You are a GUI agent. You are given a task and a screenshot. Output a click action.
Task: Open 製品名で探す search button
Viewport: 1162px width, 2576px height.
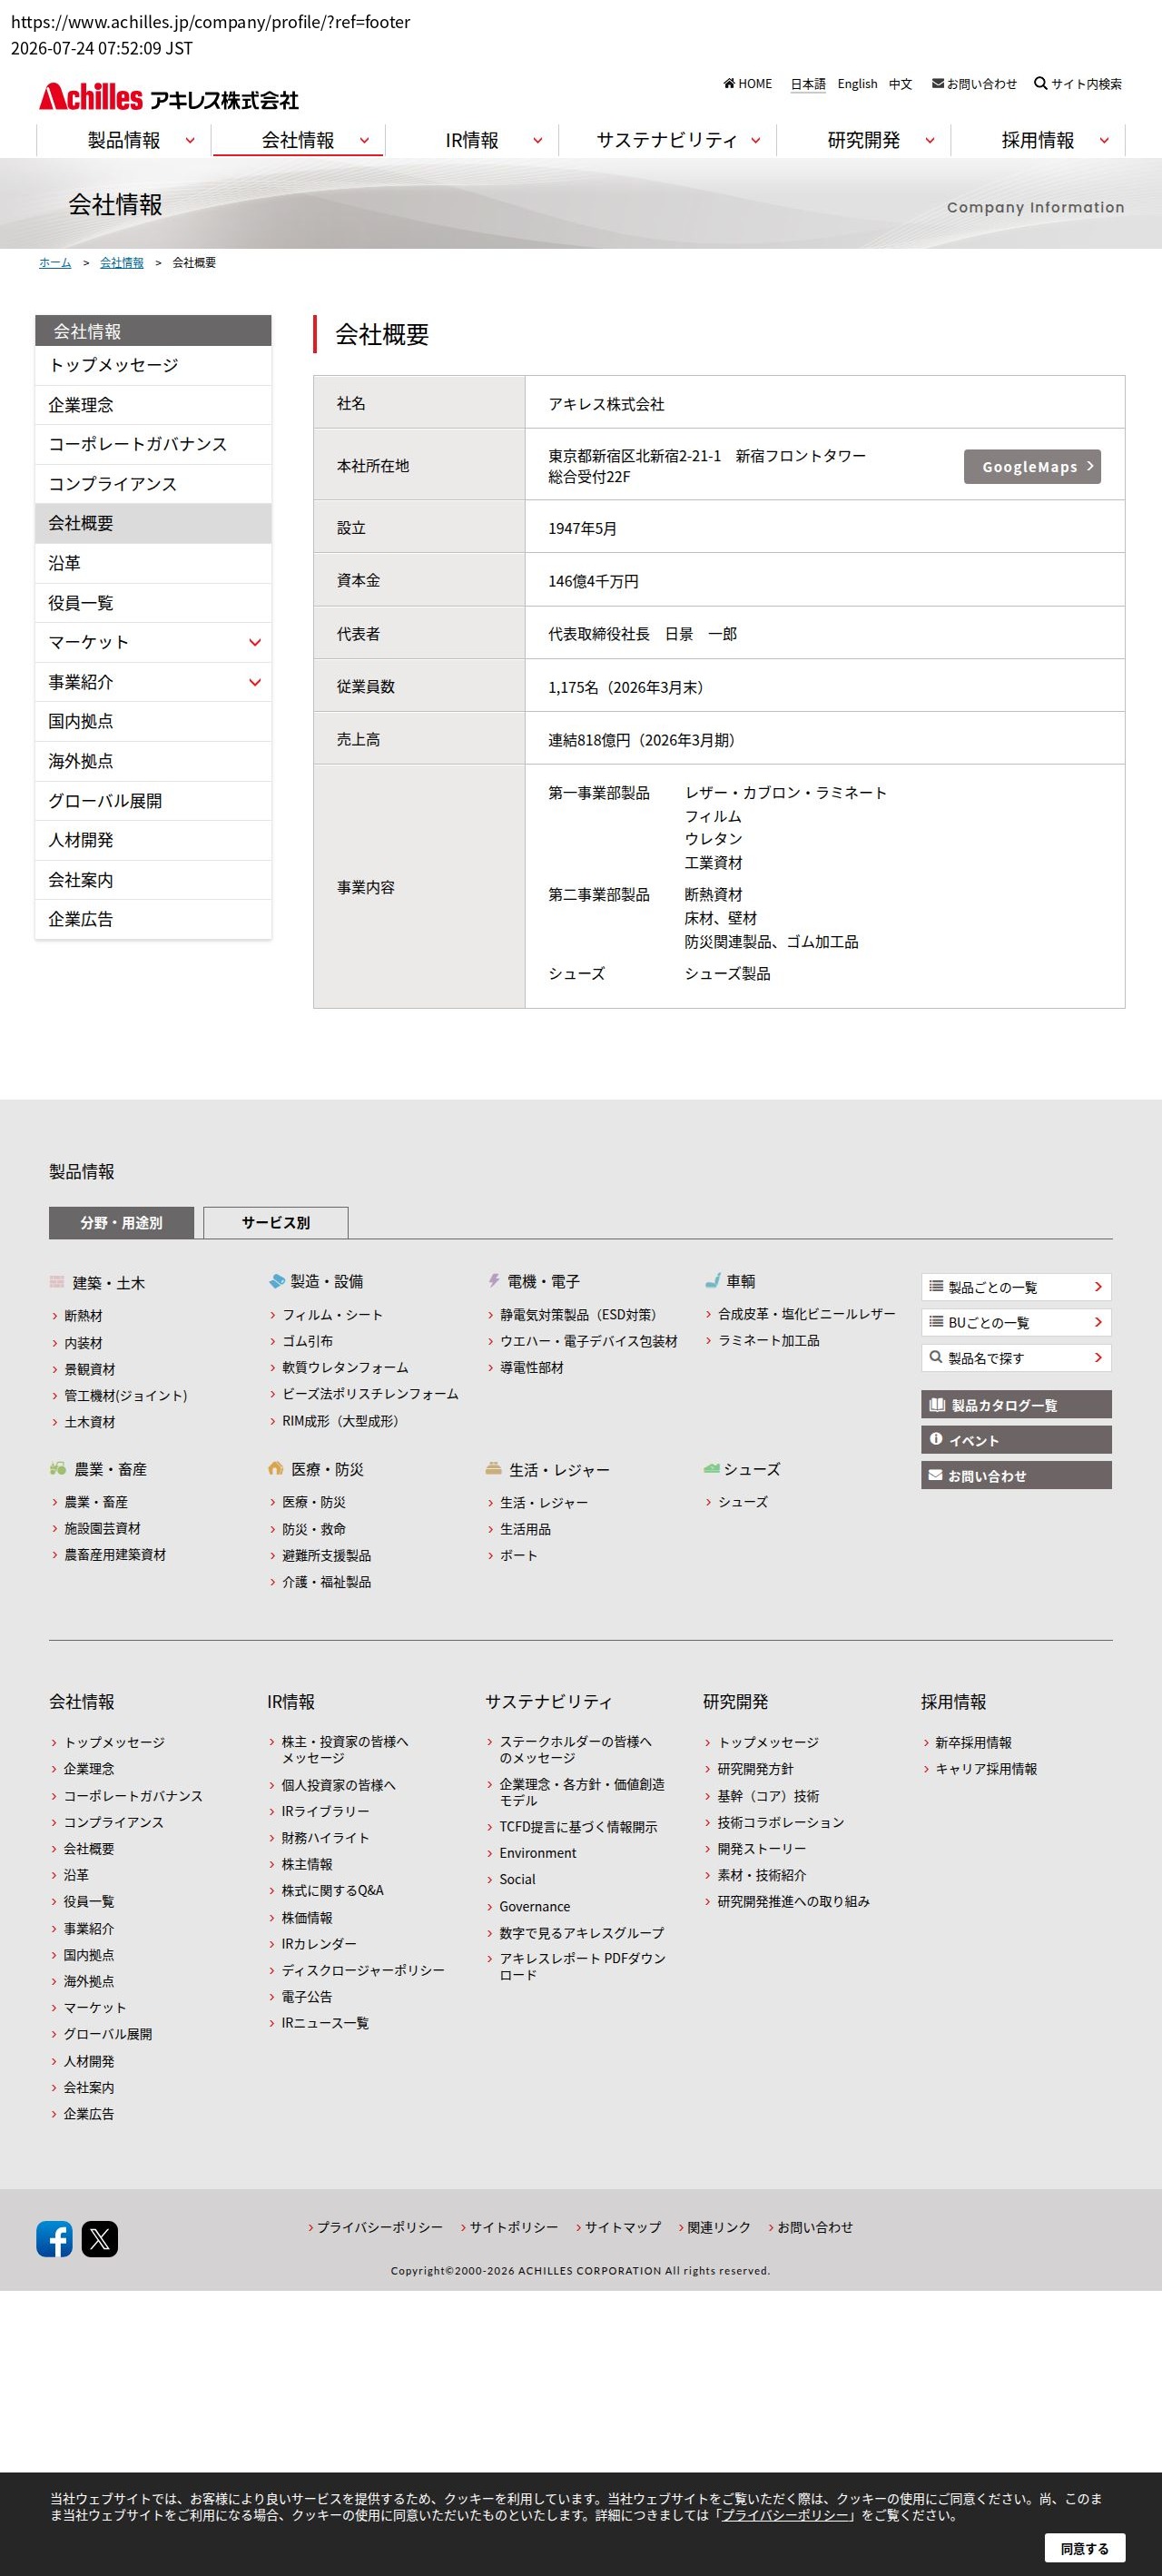tap(1016, 1358)
